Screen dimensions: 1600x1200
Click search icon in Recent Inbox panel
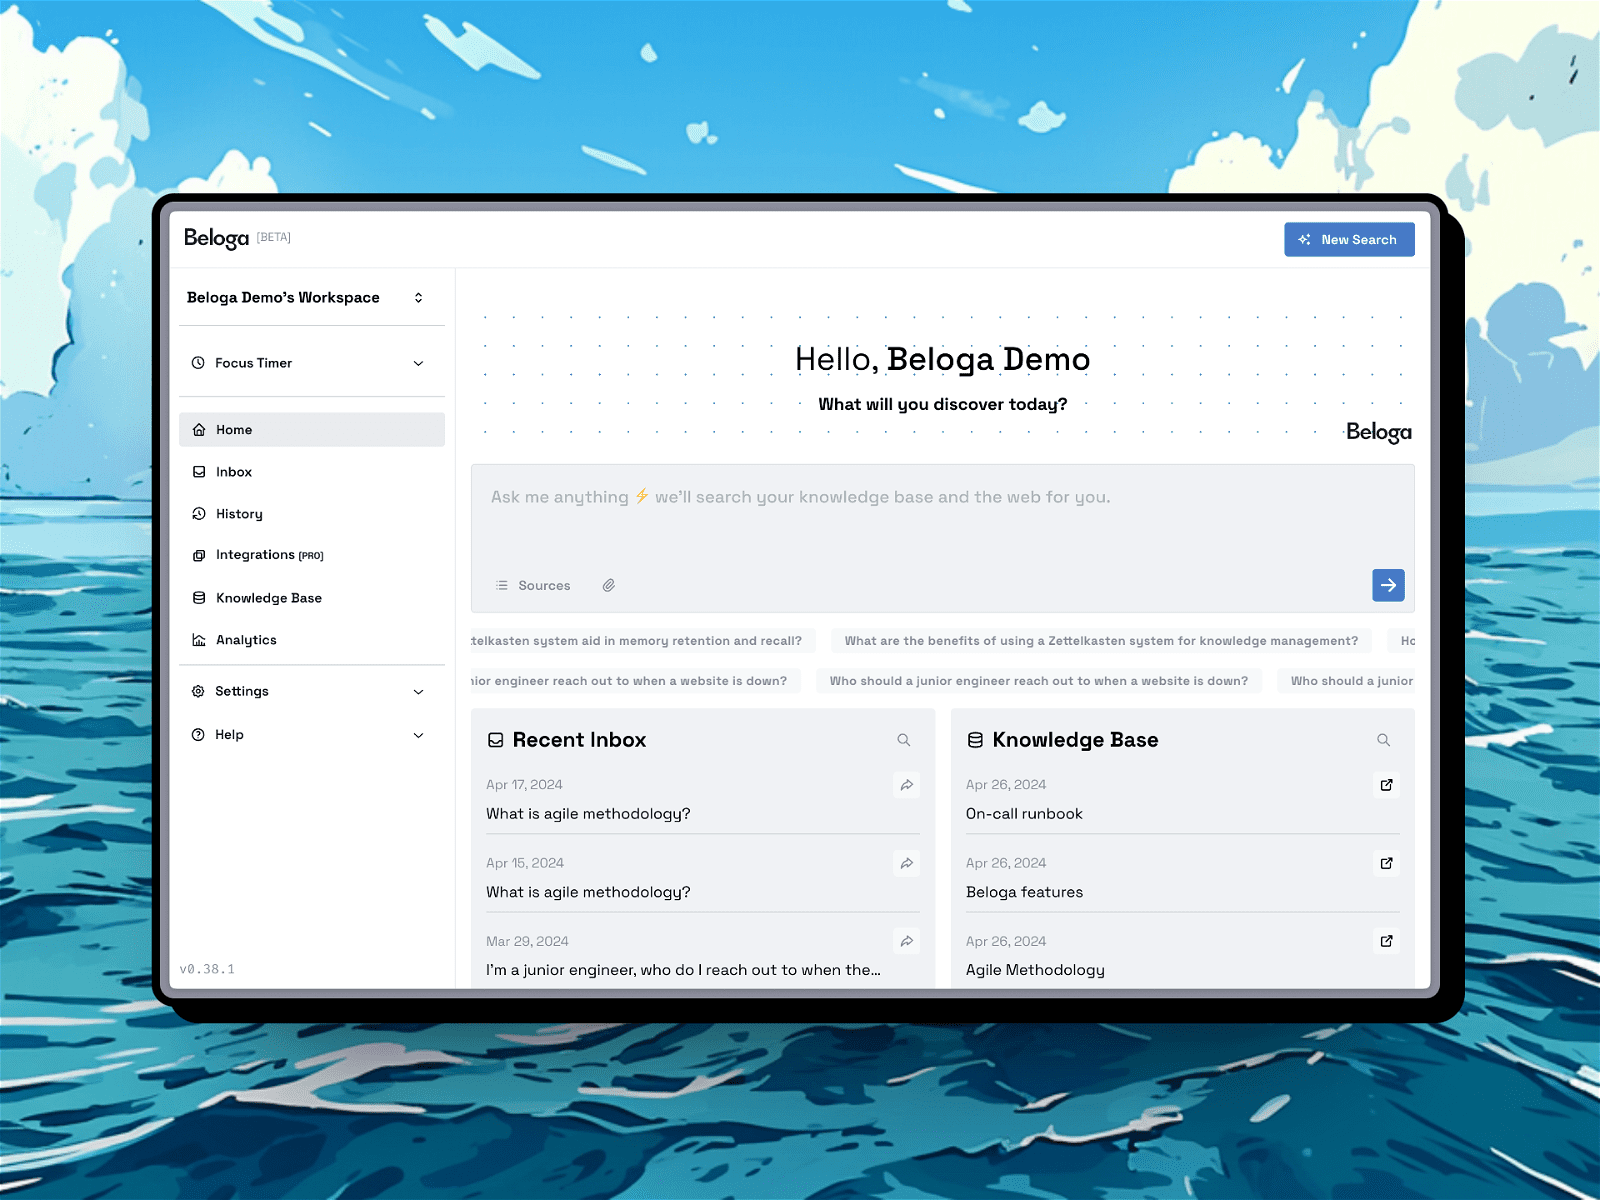pyautogui.click(x=903, y=740)
